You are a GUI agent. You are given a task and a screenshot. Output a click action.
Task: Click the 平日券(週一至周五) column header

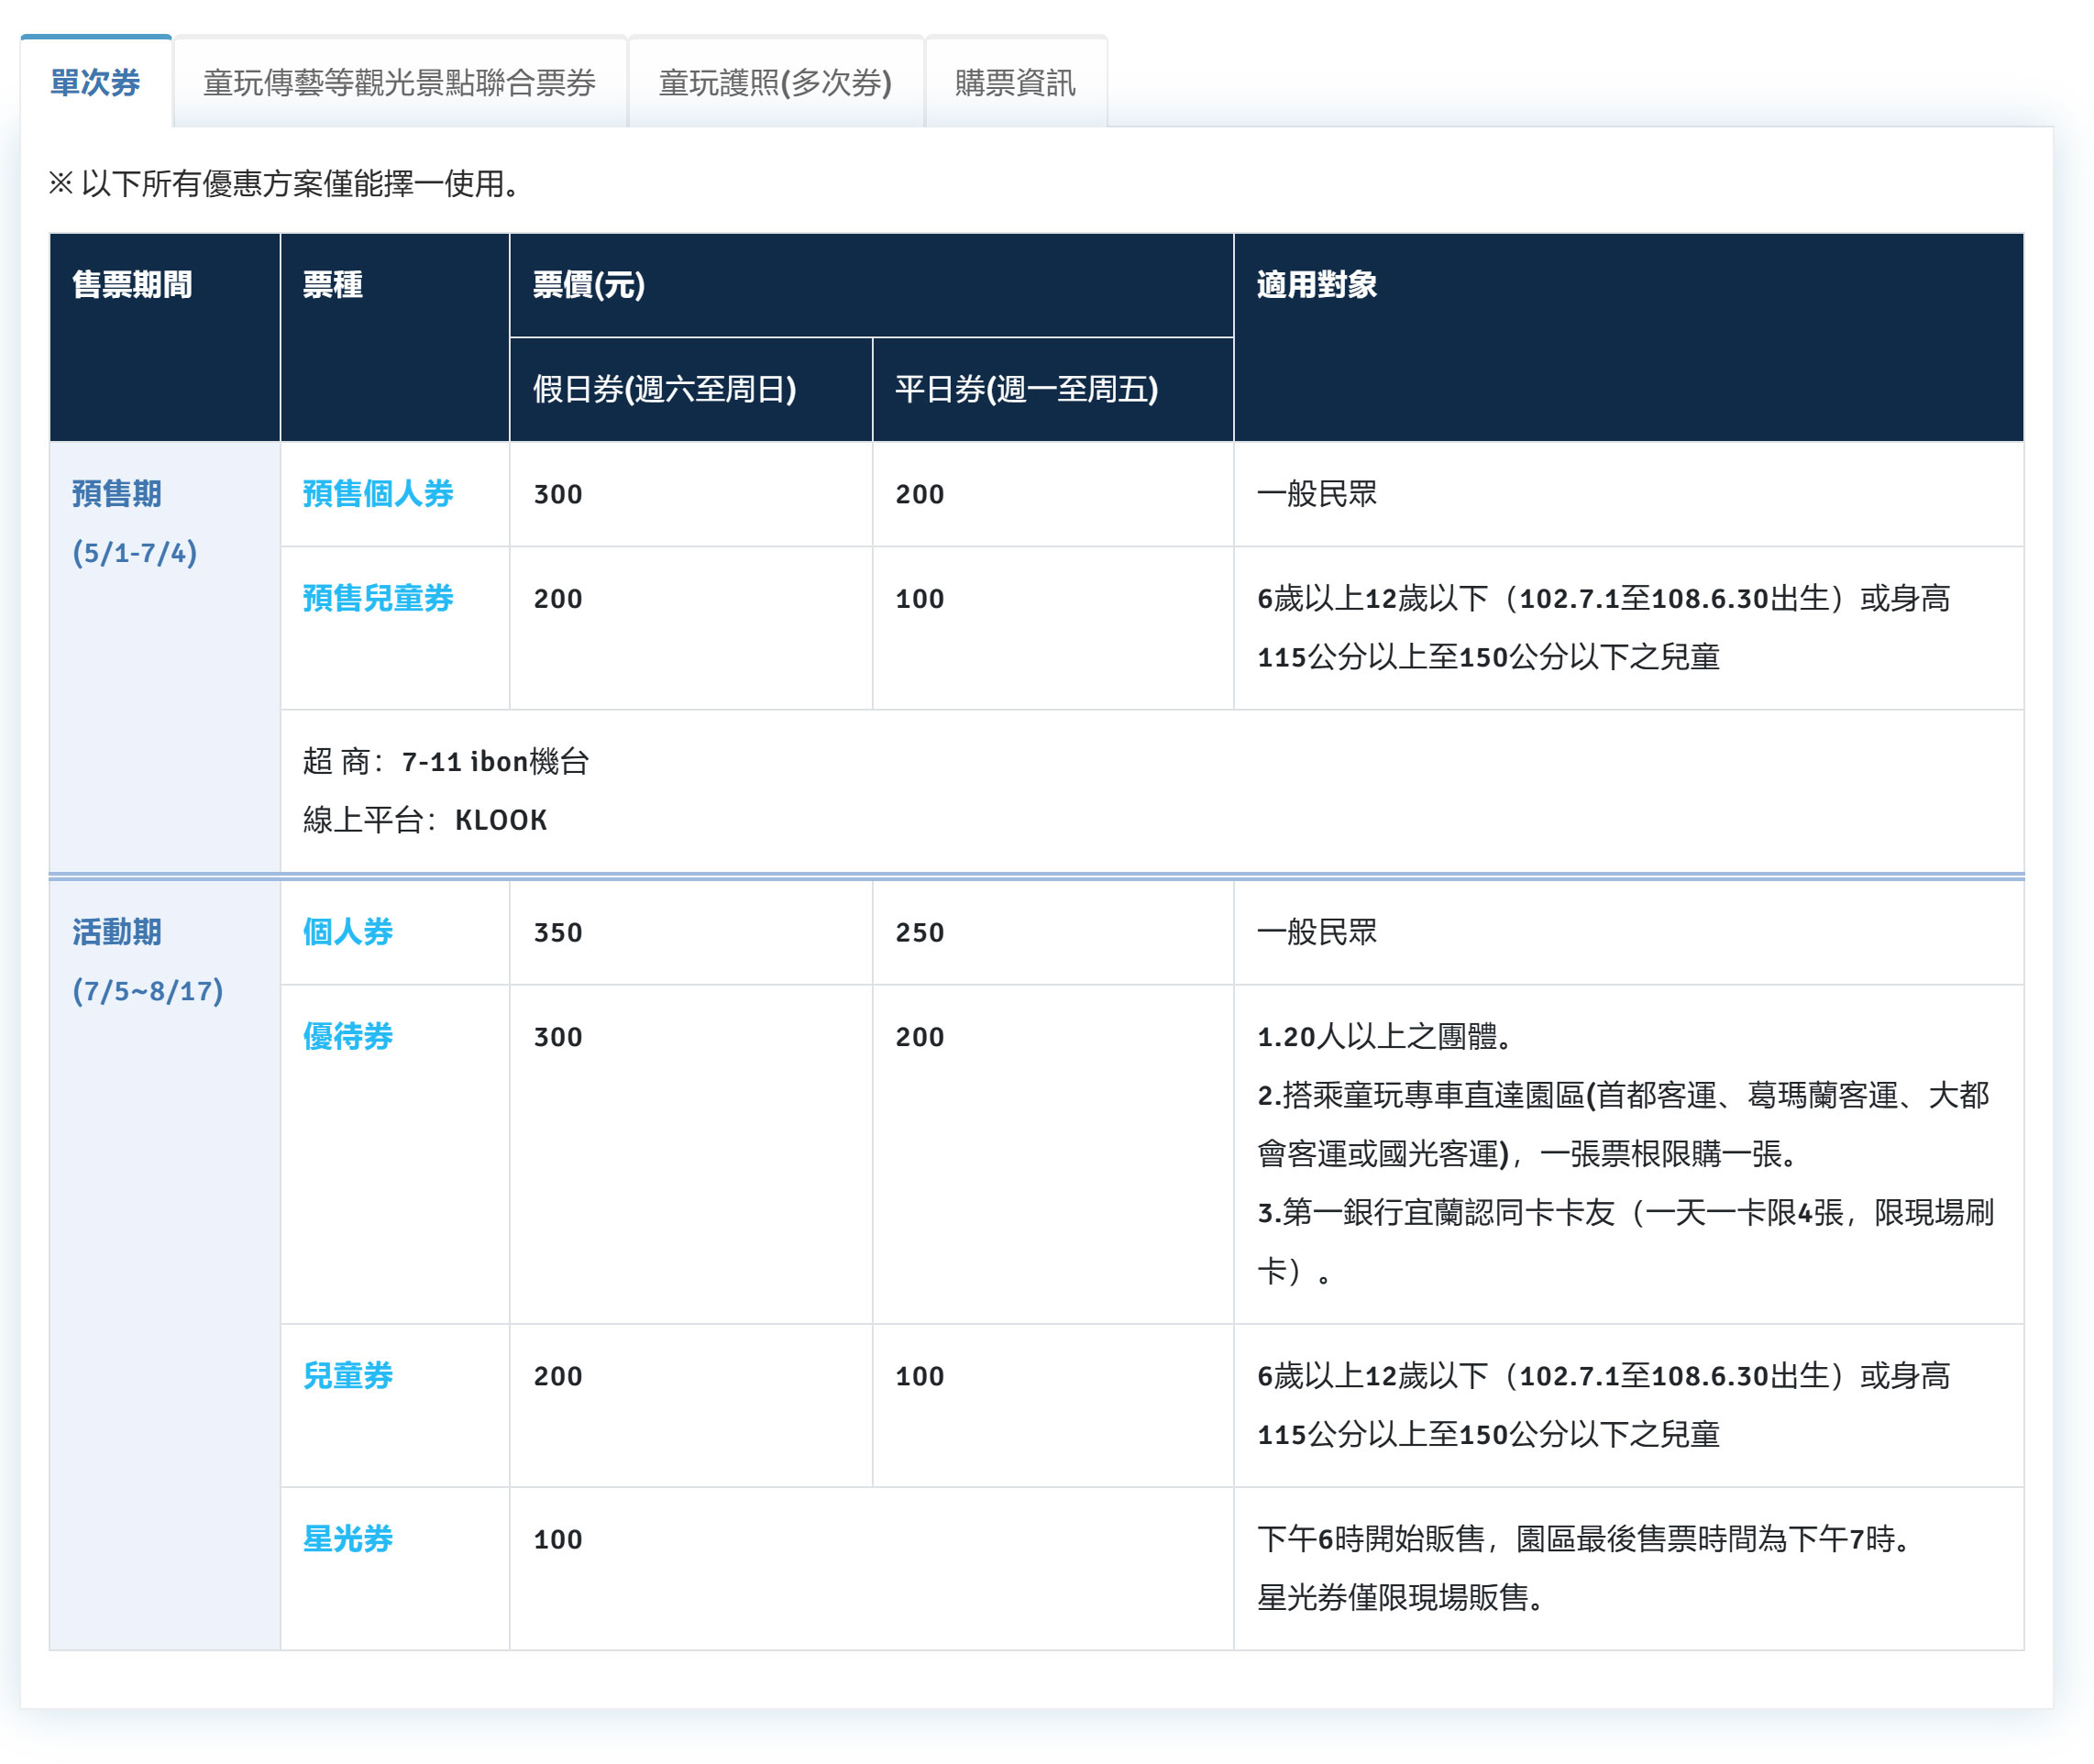point(1026,389)
